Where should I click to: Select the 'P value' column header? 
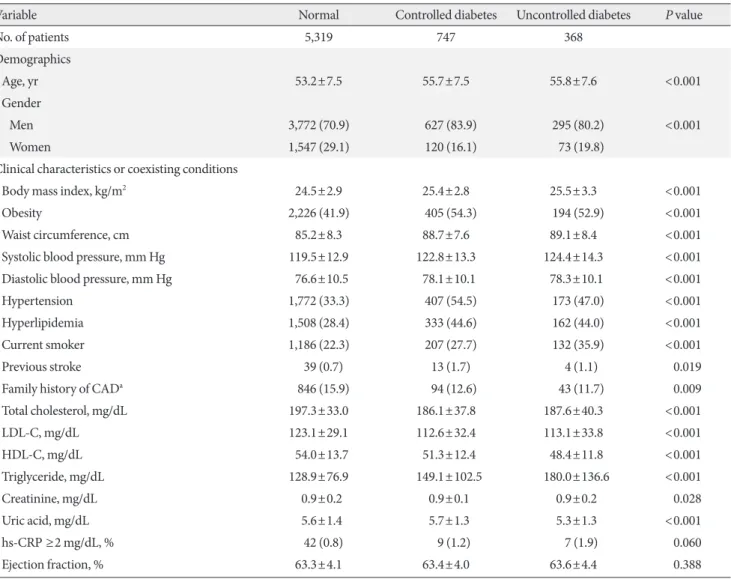[683, 15]
